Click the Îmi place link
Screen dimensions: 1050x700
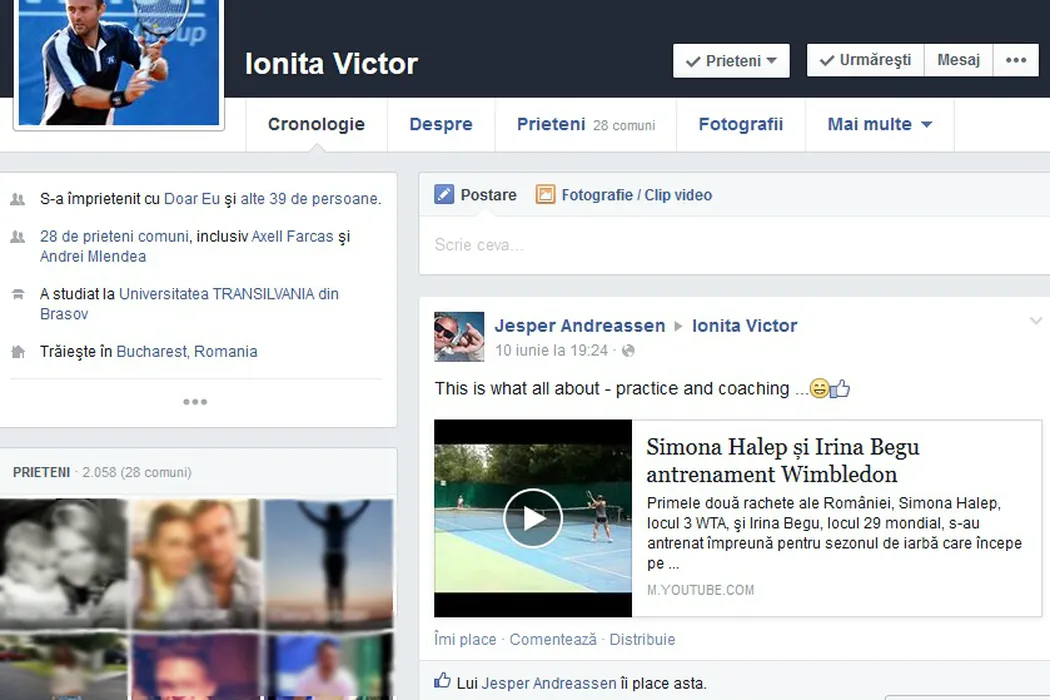point(465,639)
